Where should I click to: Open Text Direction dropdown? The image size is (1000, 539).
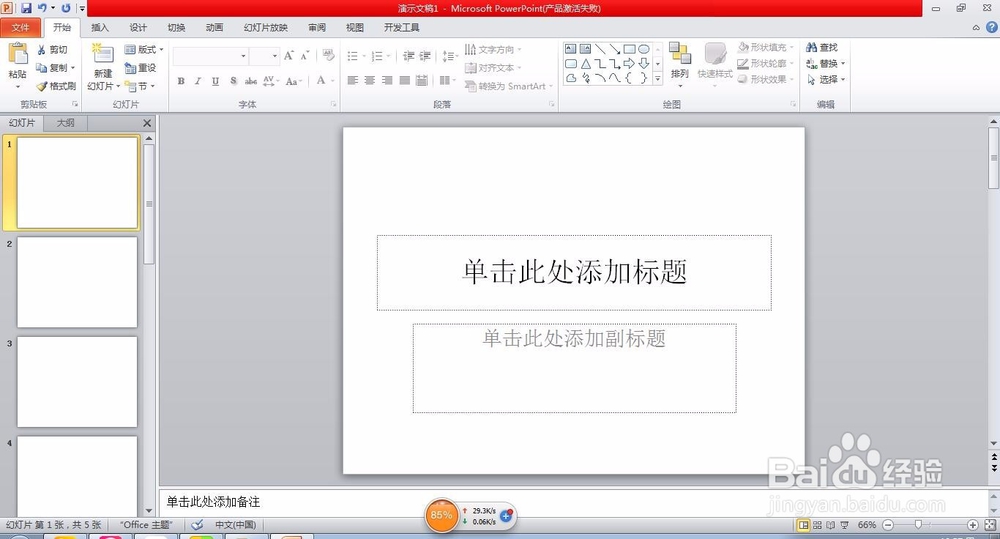pos(493,50)
